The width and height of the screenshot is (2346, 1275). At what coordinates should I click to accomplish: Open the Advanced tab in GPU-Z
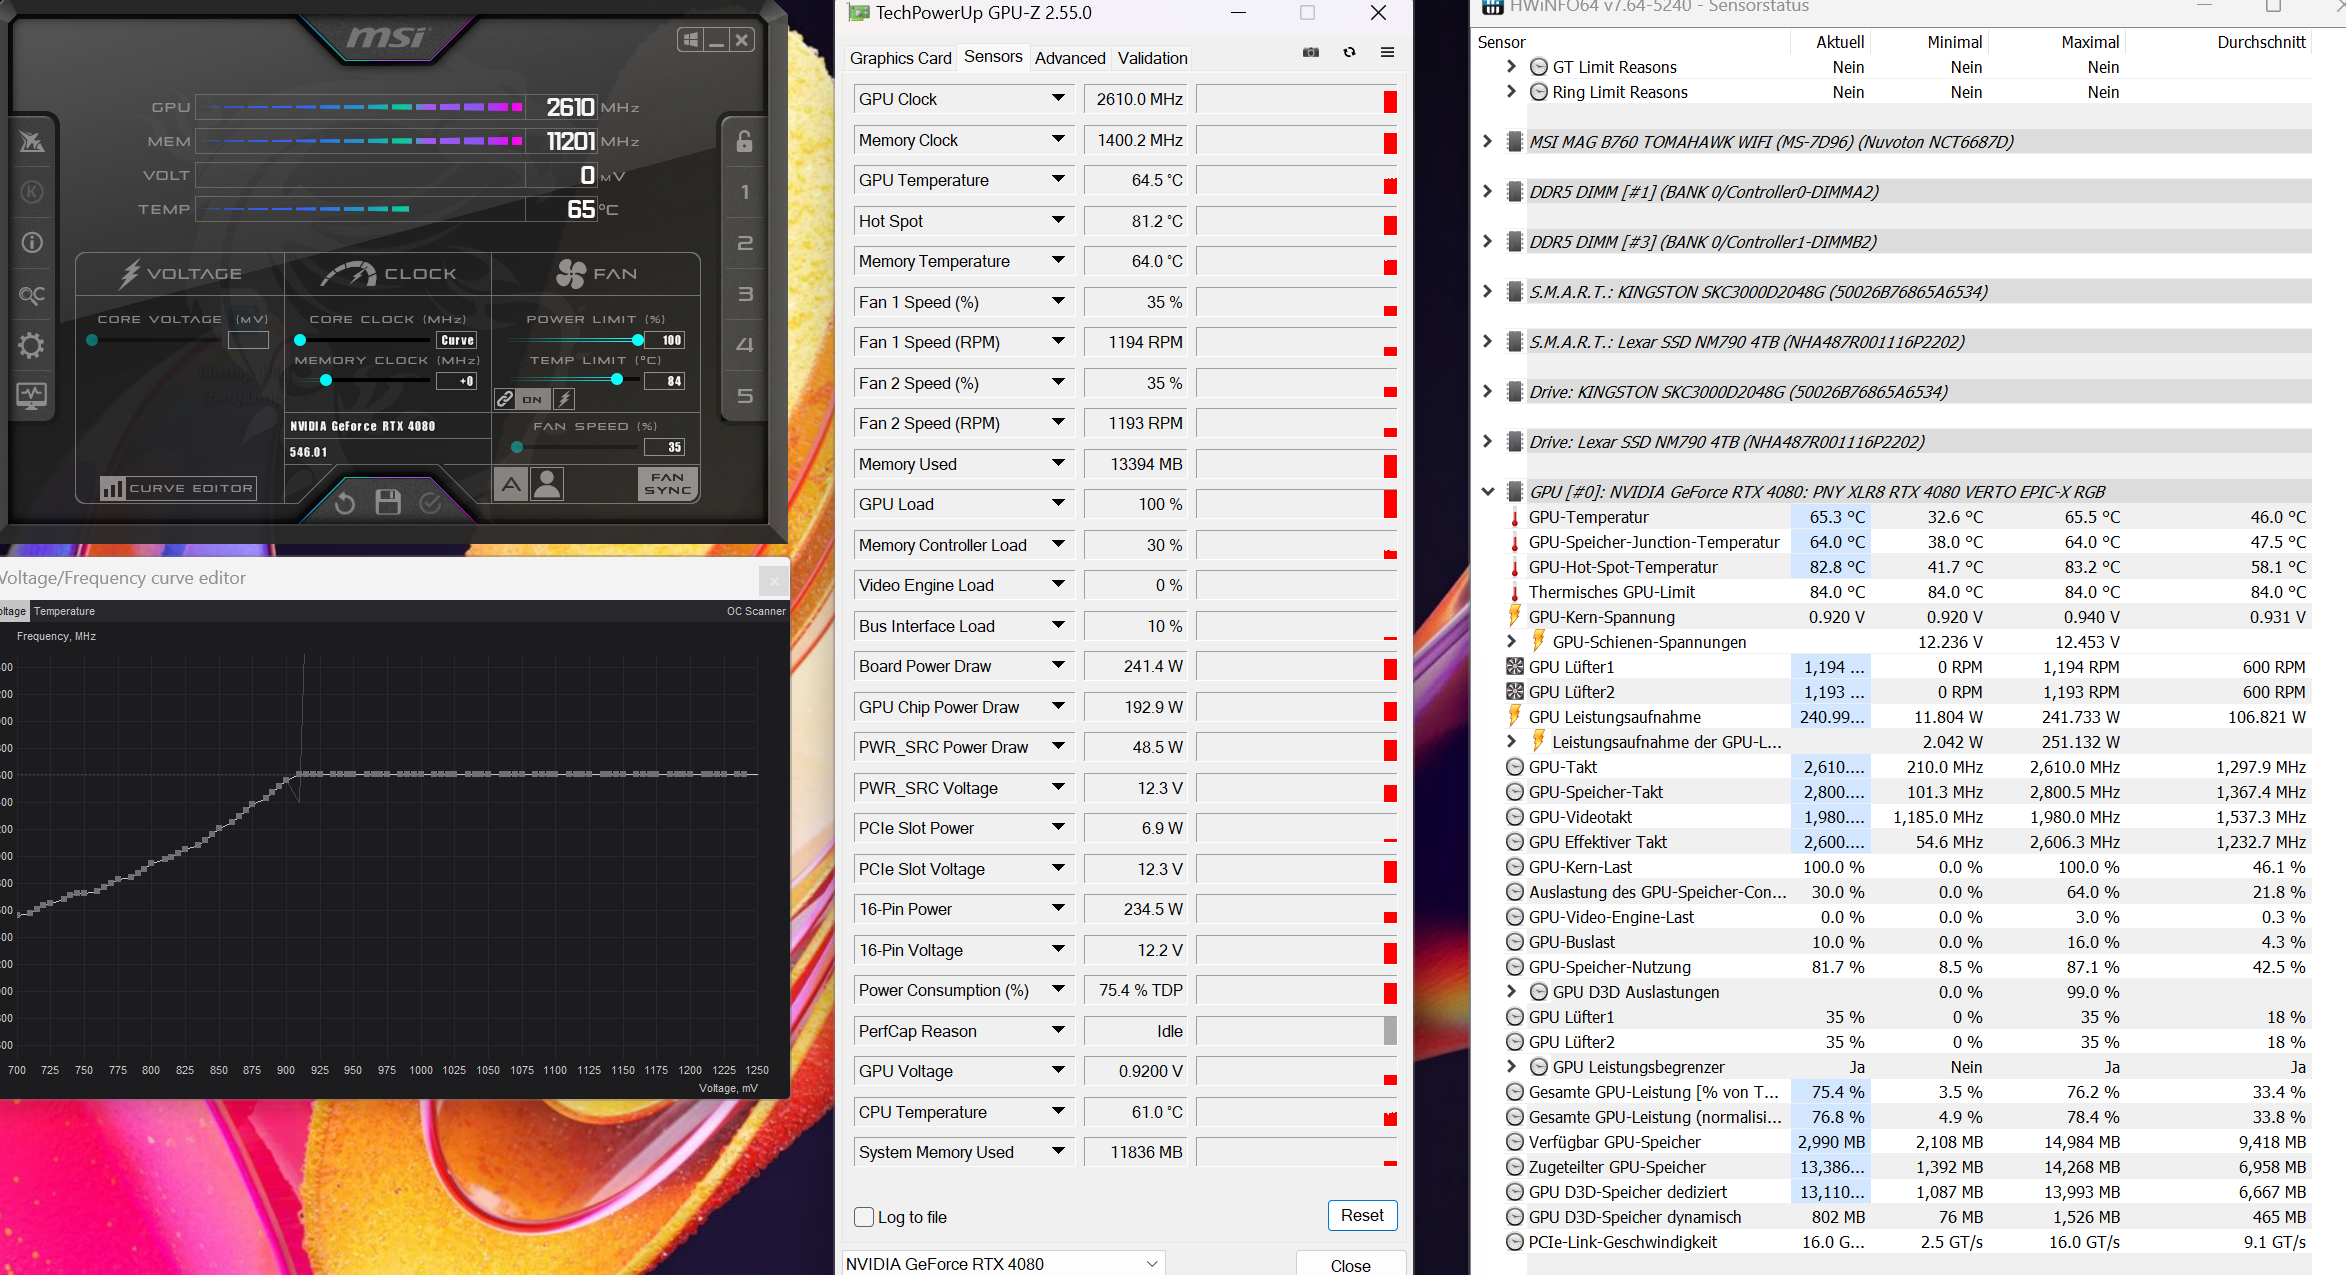pyautogui.click(x=1069, y=58)
